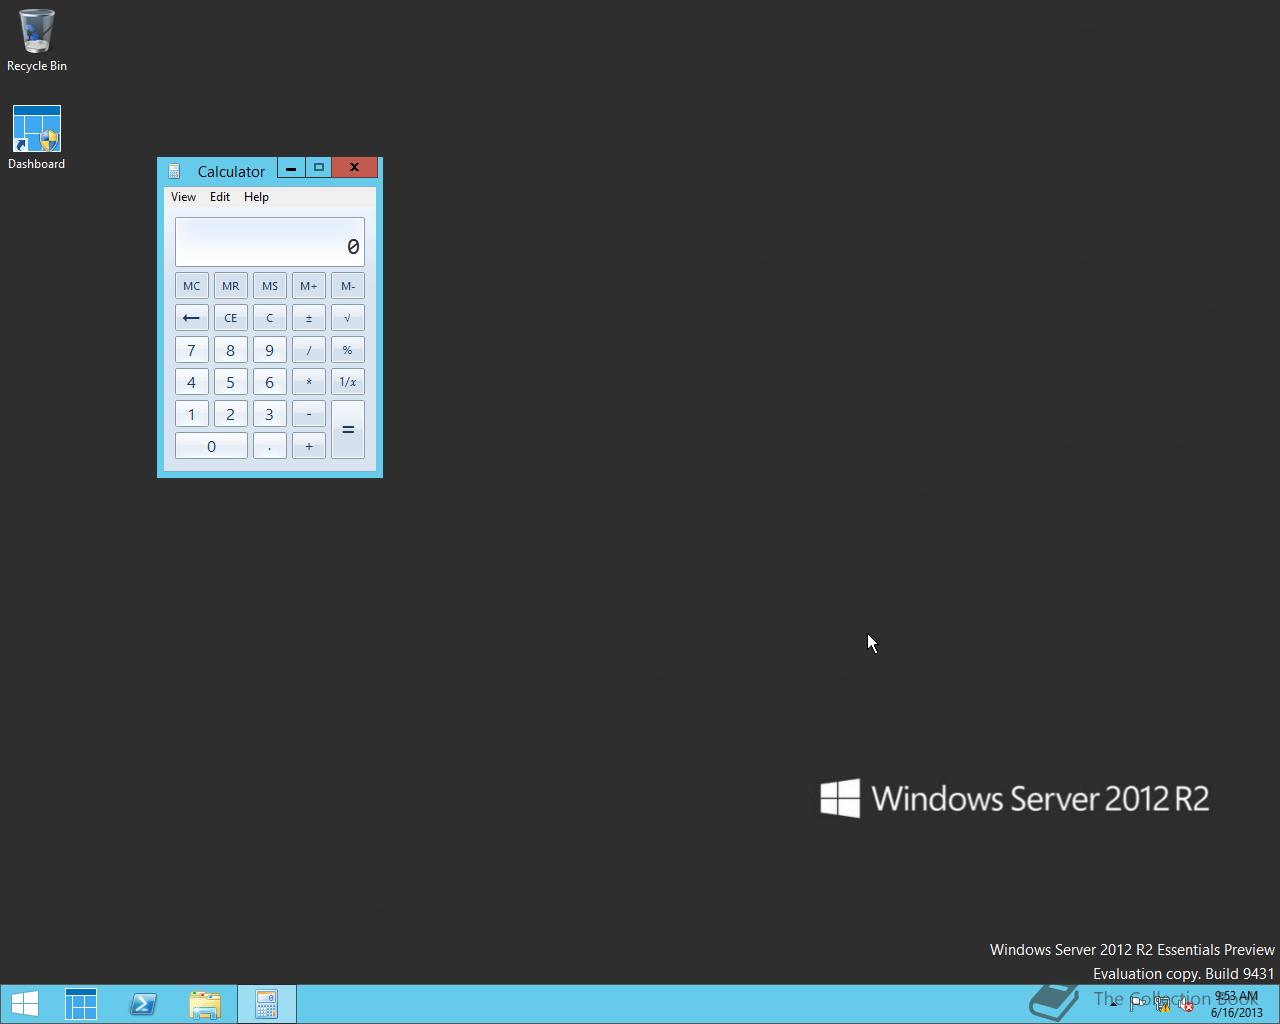Click the decimal point button
The image size is (1280, 1024).
[x=270, y=446]
